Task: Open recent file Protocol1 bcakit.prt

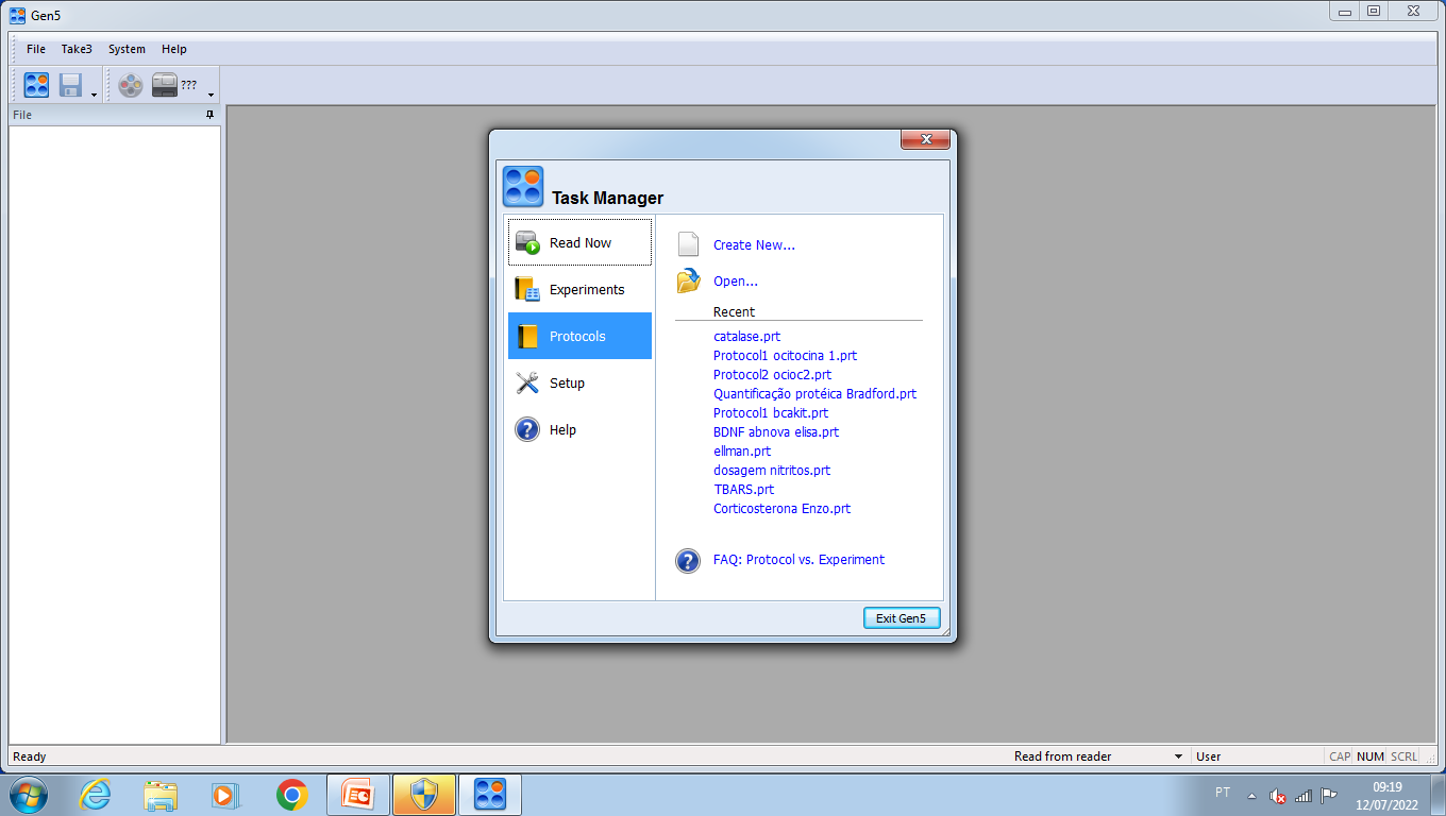Action: pyautogui.click(x=771, y=413)
